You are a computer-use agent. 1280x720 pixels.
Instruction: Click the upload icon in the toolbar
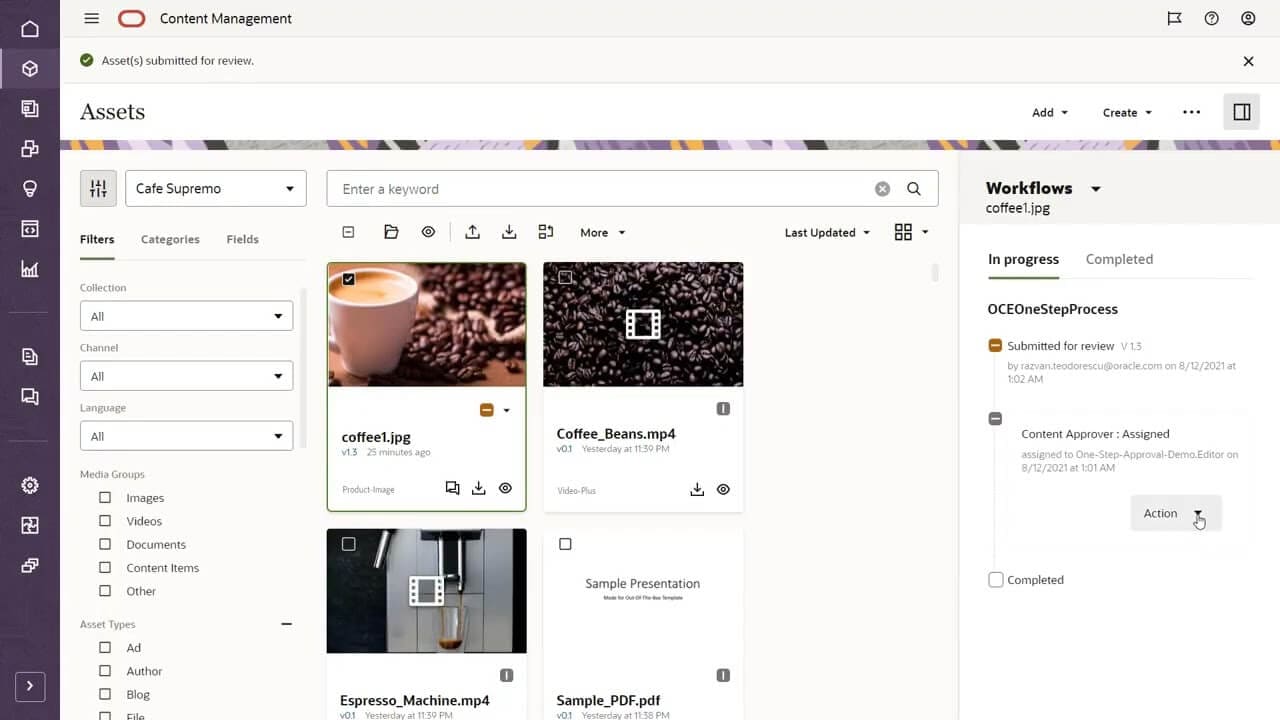[473, 232]
